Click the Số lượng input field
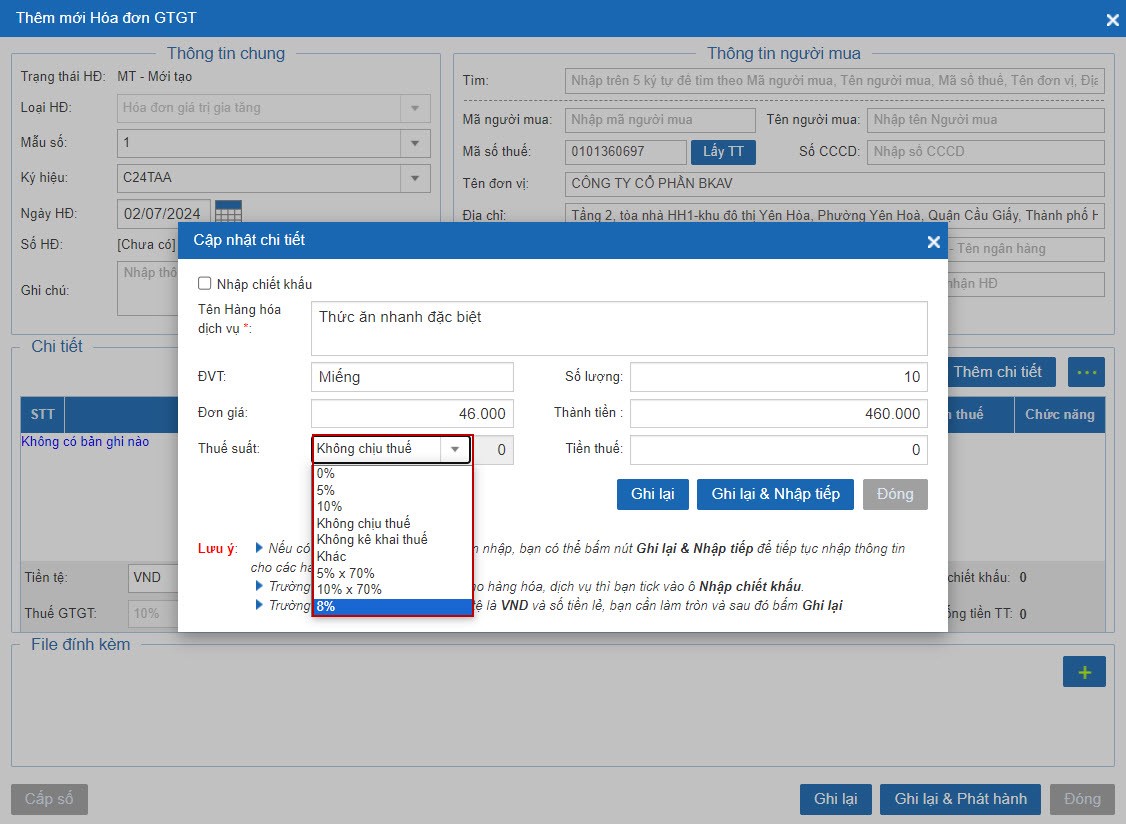Viewport: 1126px width, 824px height. pyautogui.click(x=777, y=377)
